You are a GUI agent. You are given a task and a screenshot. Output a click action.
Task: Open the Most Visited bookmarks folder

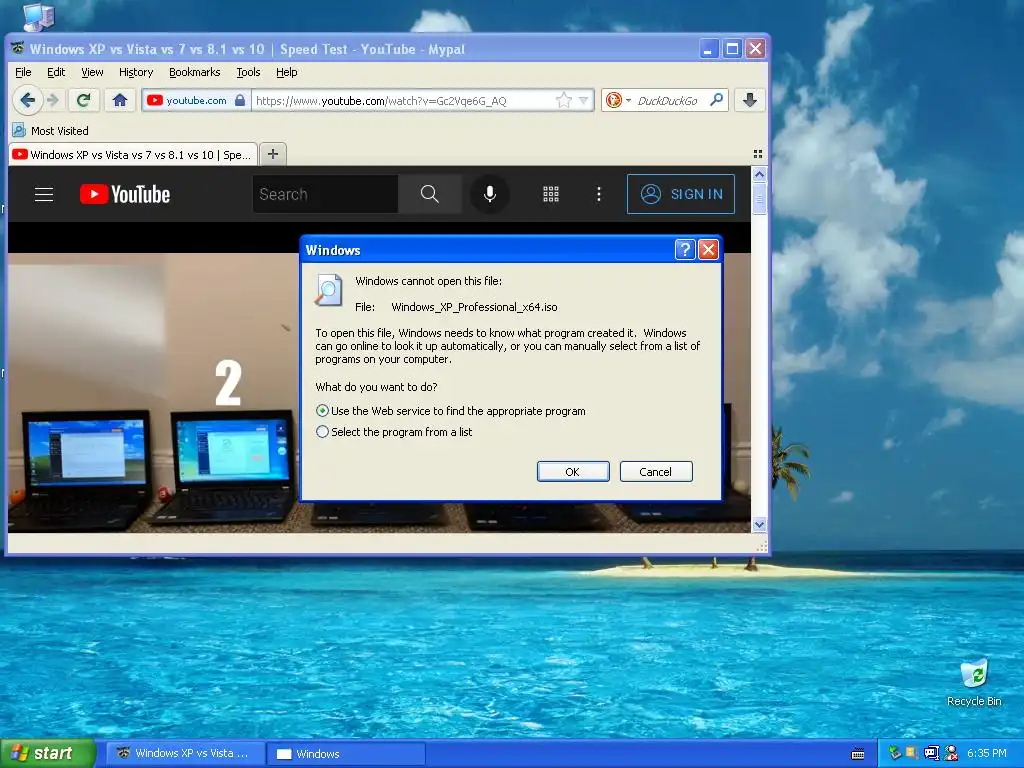tap(51, 131)
